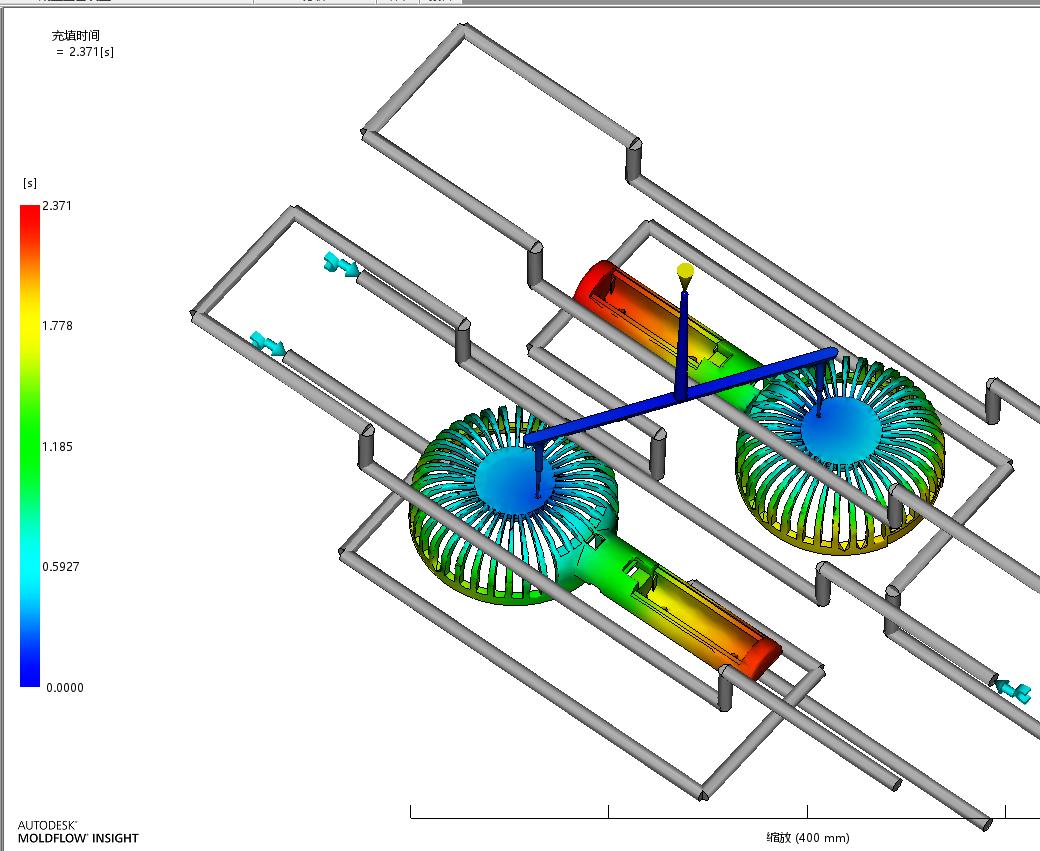Click the yellow injection location cone
The height and width of the screenshot is (851, 1040).
(x=685, y=276)
